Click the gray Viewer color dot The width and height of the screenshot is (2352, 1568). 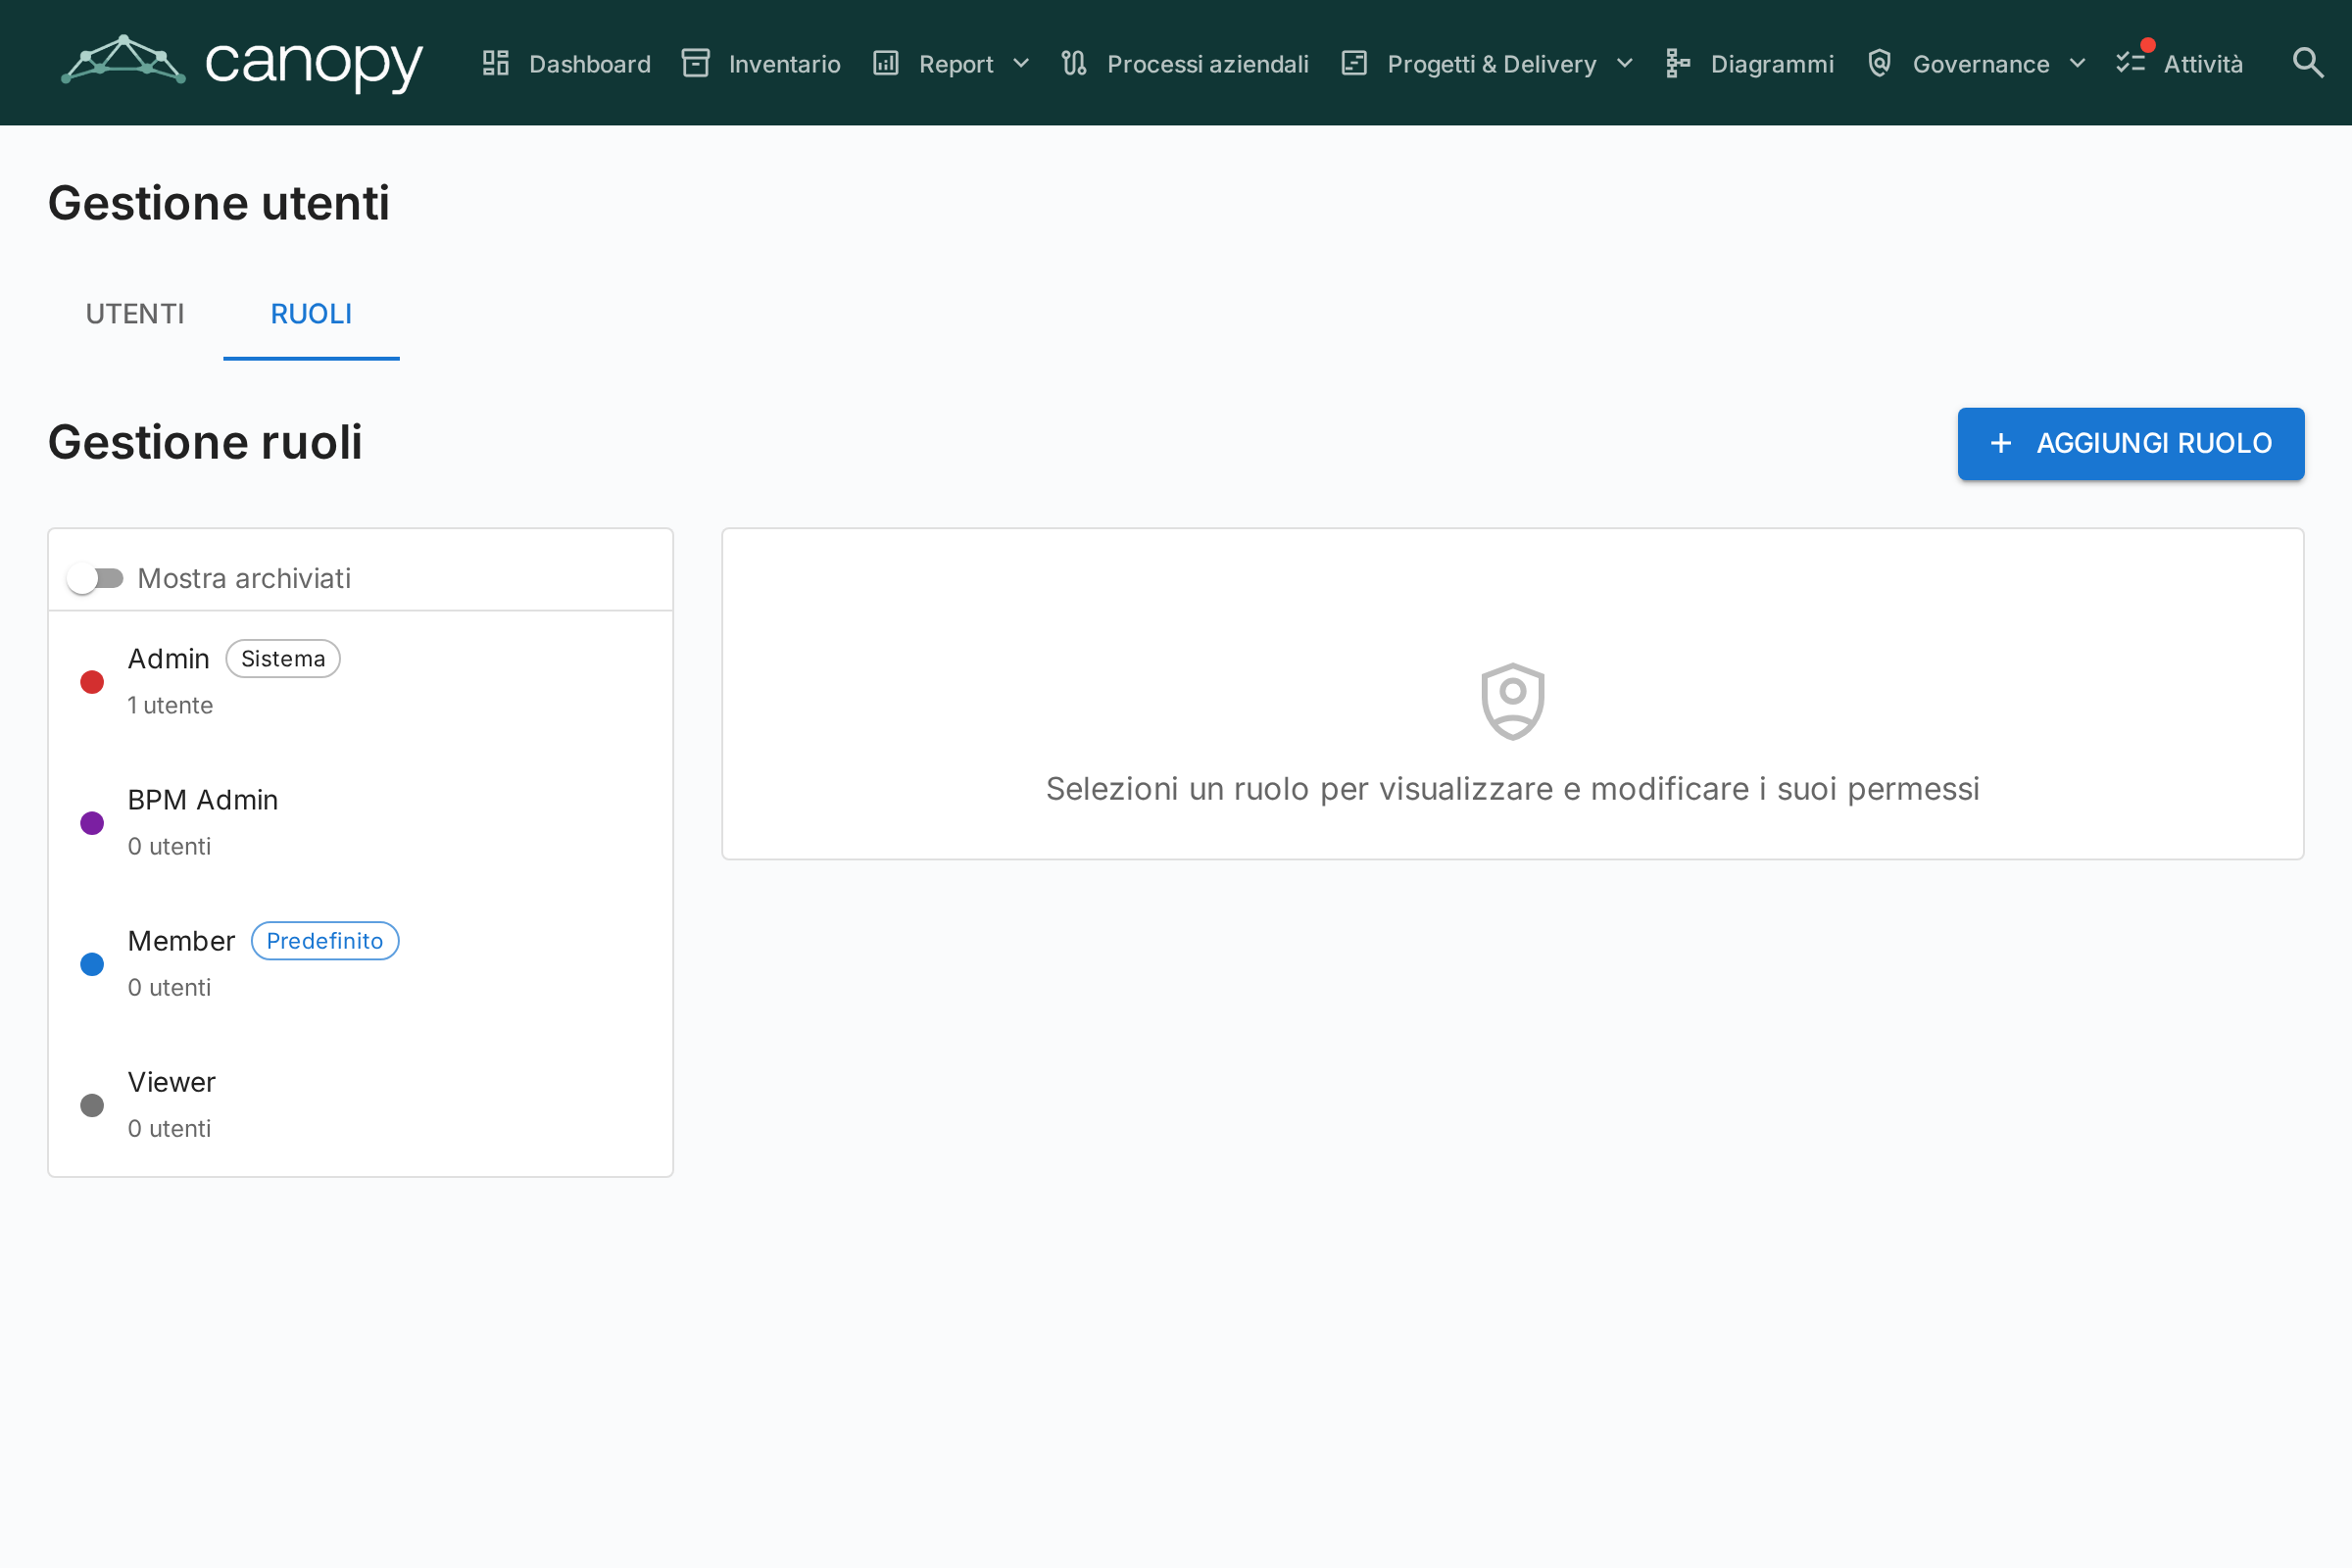click(x=92, y=1105)
